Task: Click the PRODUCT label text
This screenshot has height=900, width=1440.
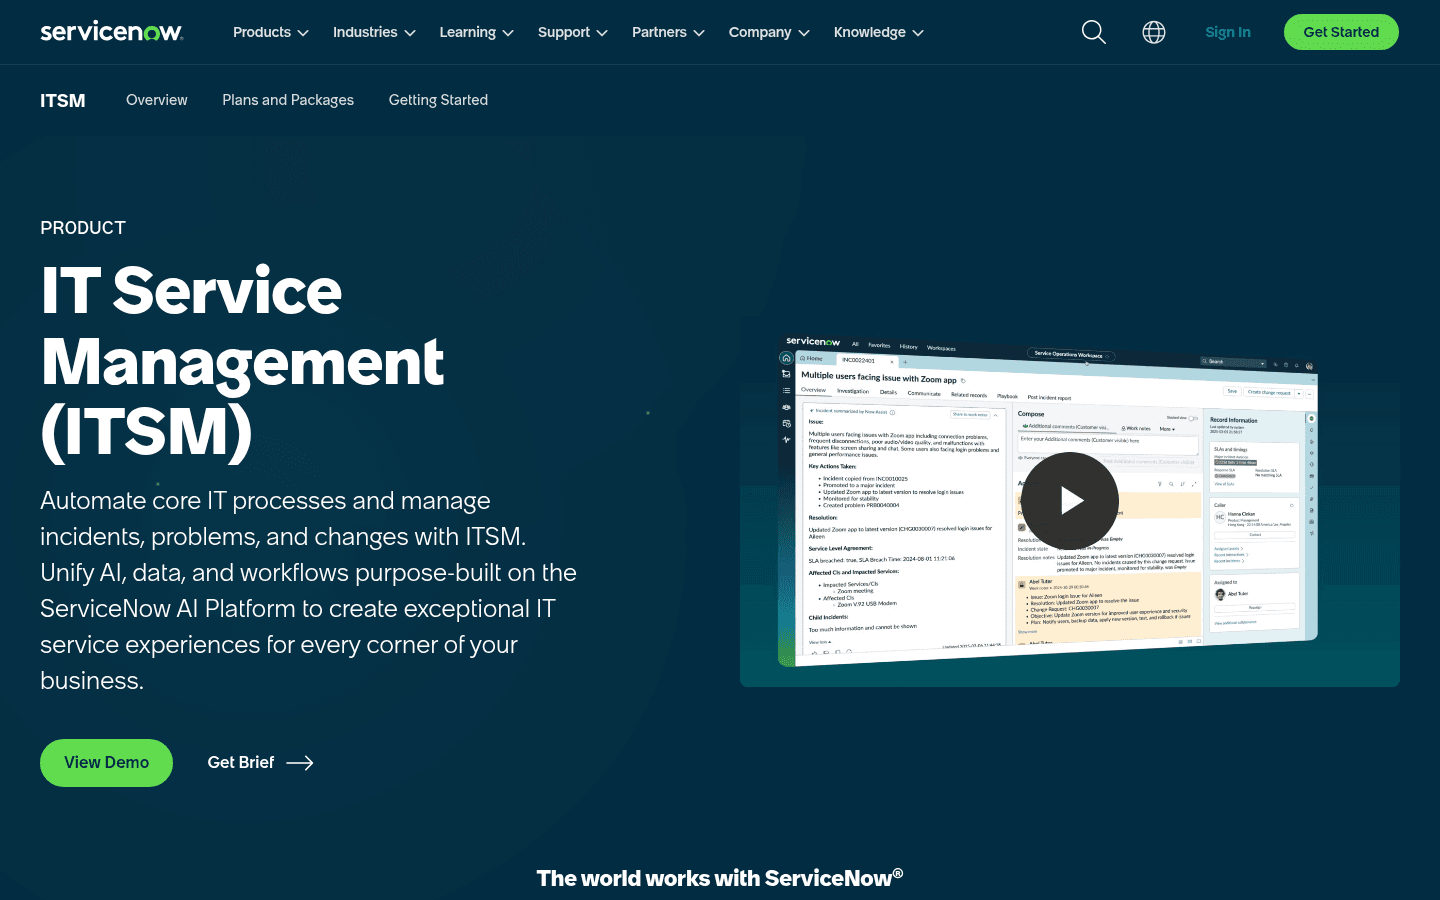Action: coord(83,228)
